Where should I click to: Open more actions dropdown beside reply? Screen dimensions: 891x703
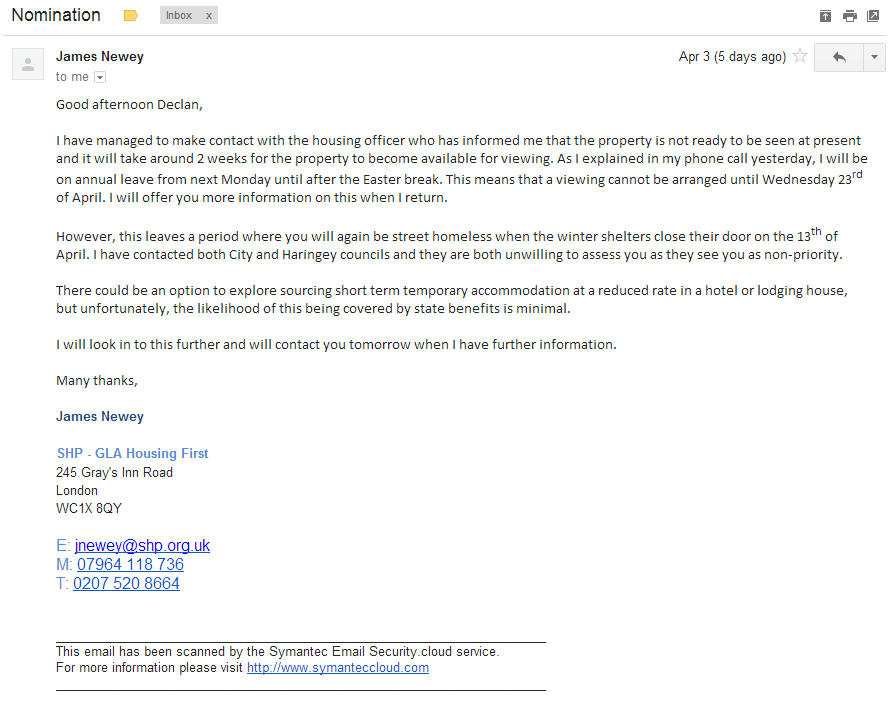tap(874, 57)
